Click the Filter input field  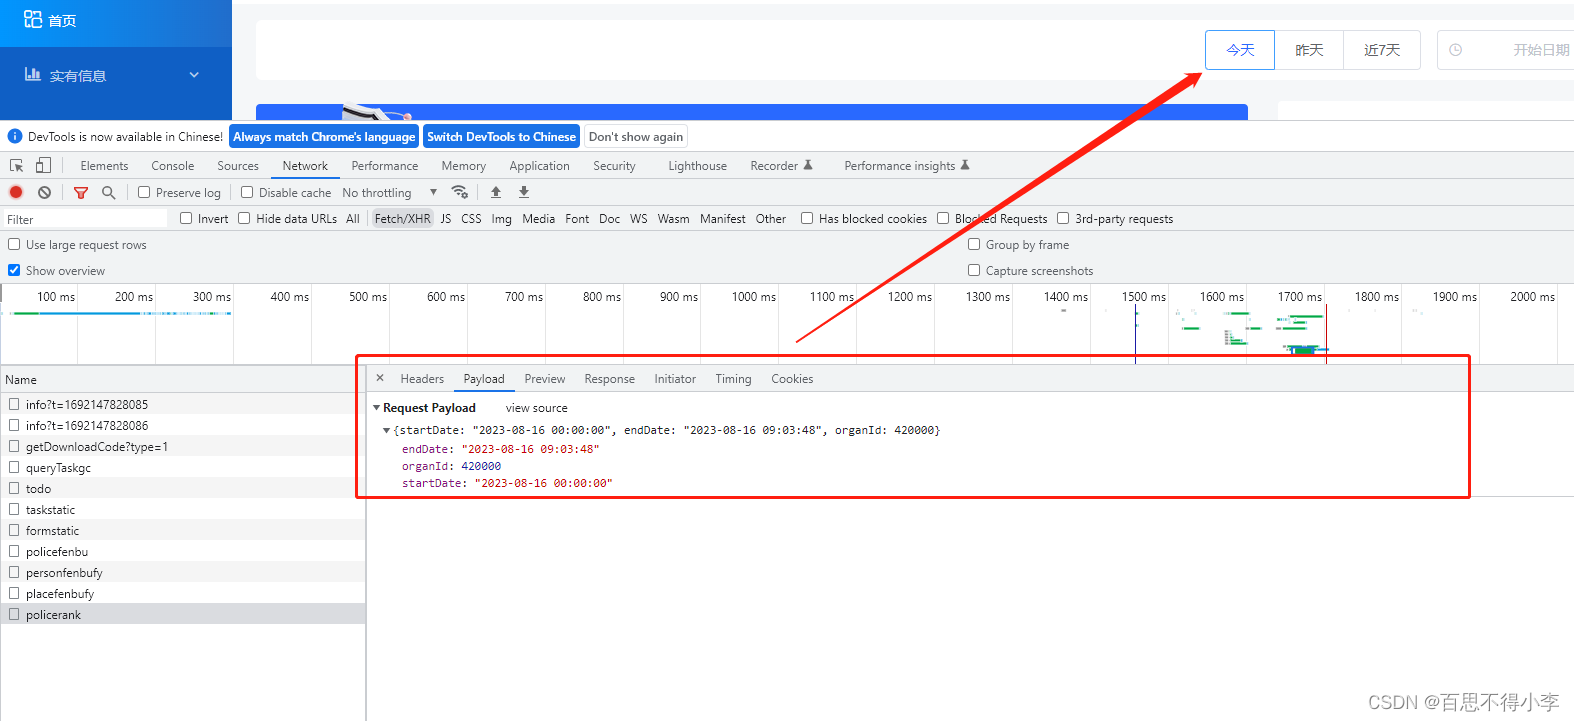point(85,219)
